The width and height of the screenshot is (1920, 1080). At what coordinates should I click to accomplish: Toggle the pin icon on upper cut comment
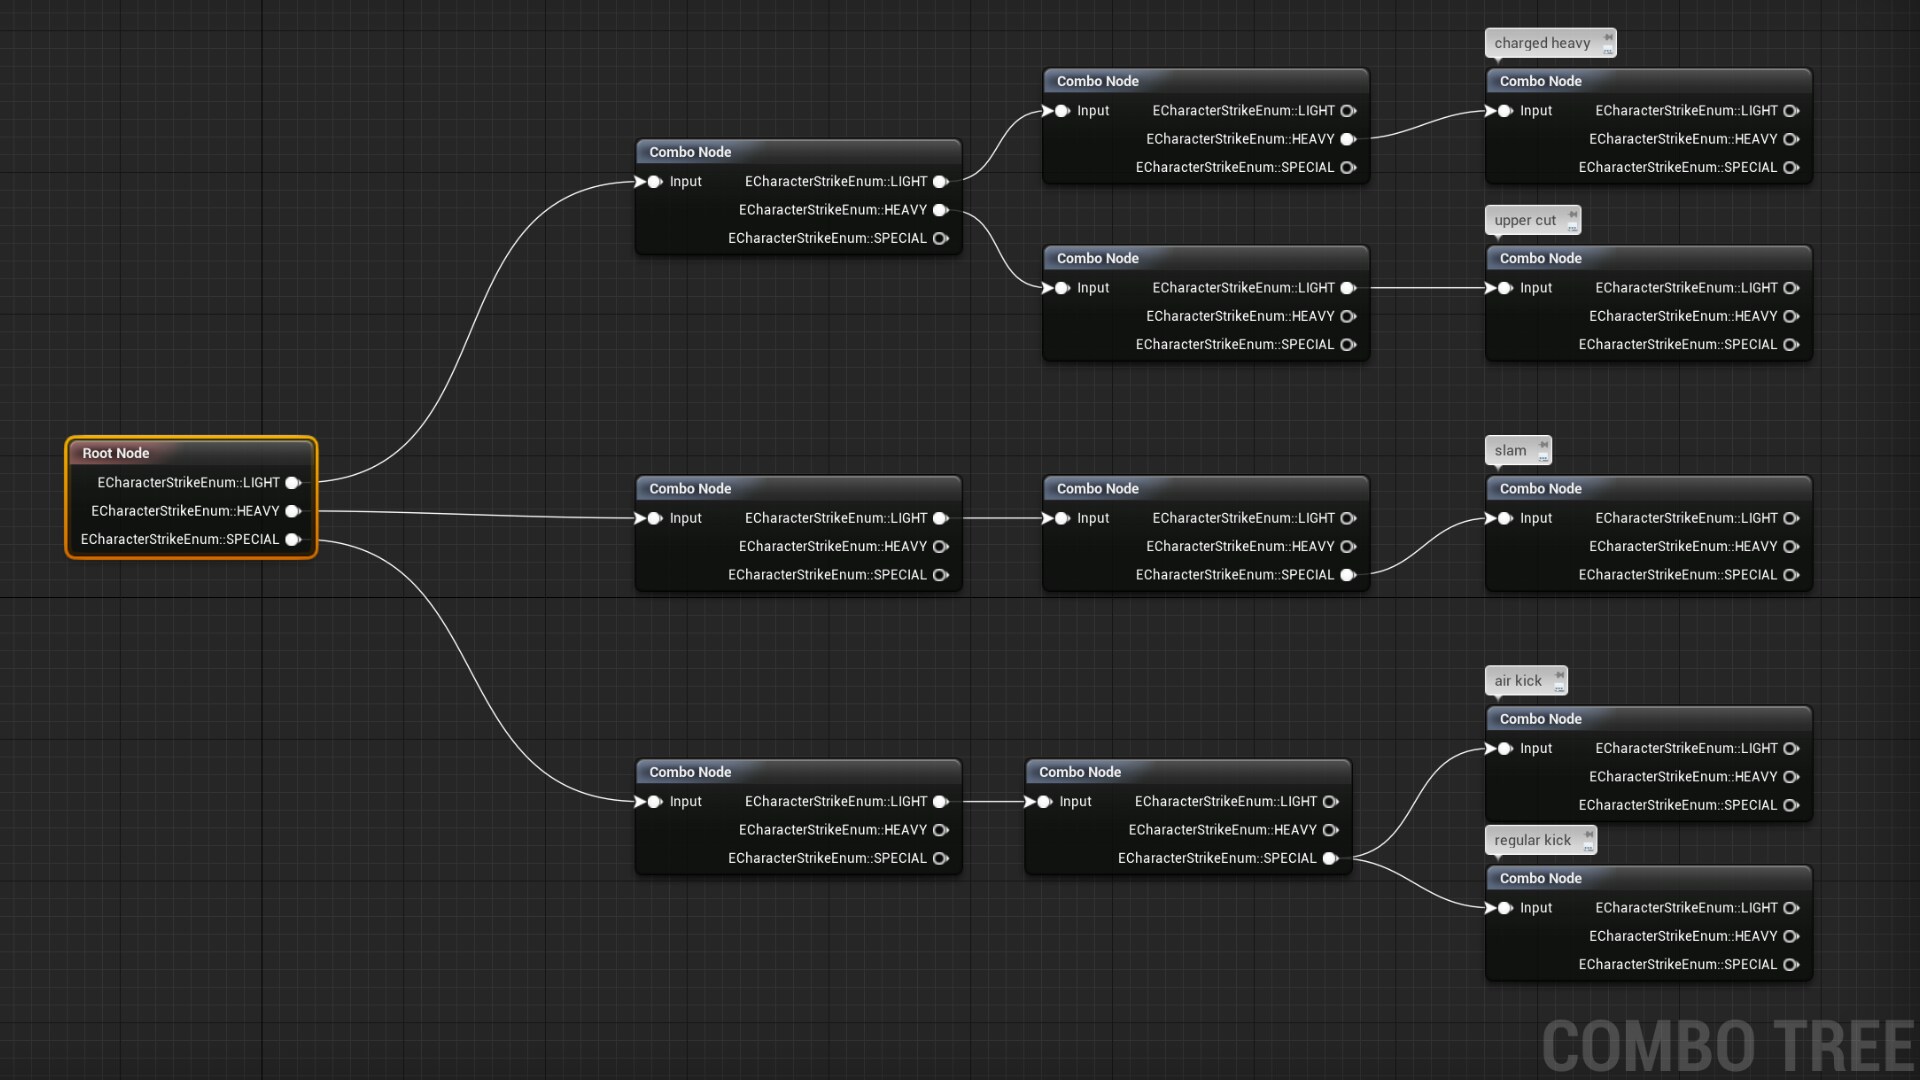pyautogui.click(x=1573, y=215)
